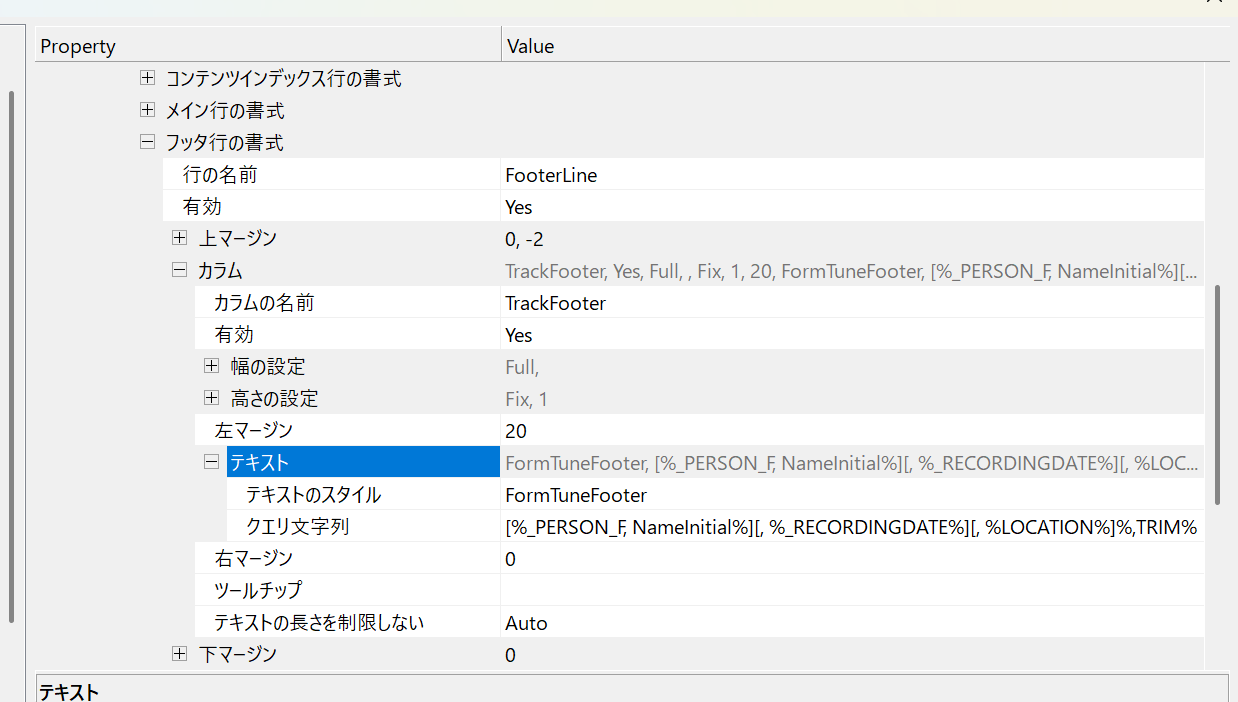Collapse the カラム property group
This screenshot has height=702, width=1238.
179,270
